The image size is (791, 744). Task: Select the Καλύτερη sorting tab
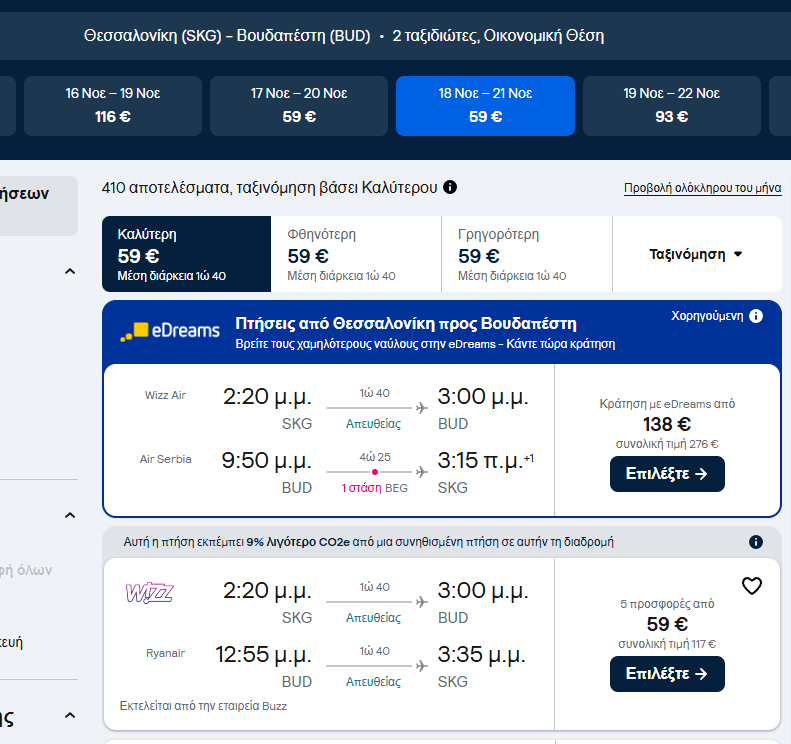click(186, 254)
